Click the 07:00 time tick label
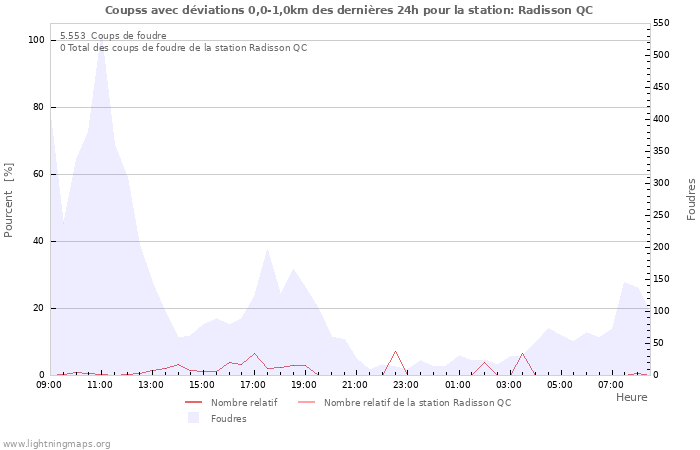The image size is (700, 450). point(611,385)
